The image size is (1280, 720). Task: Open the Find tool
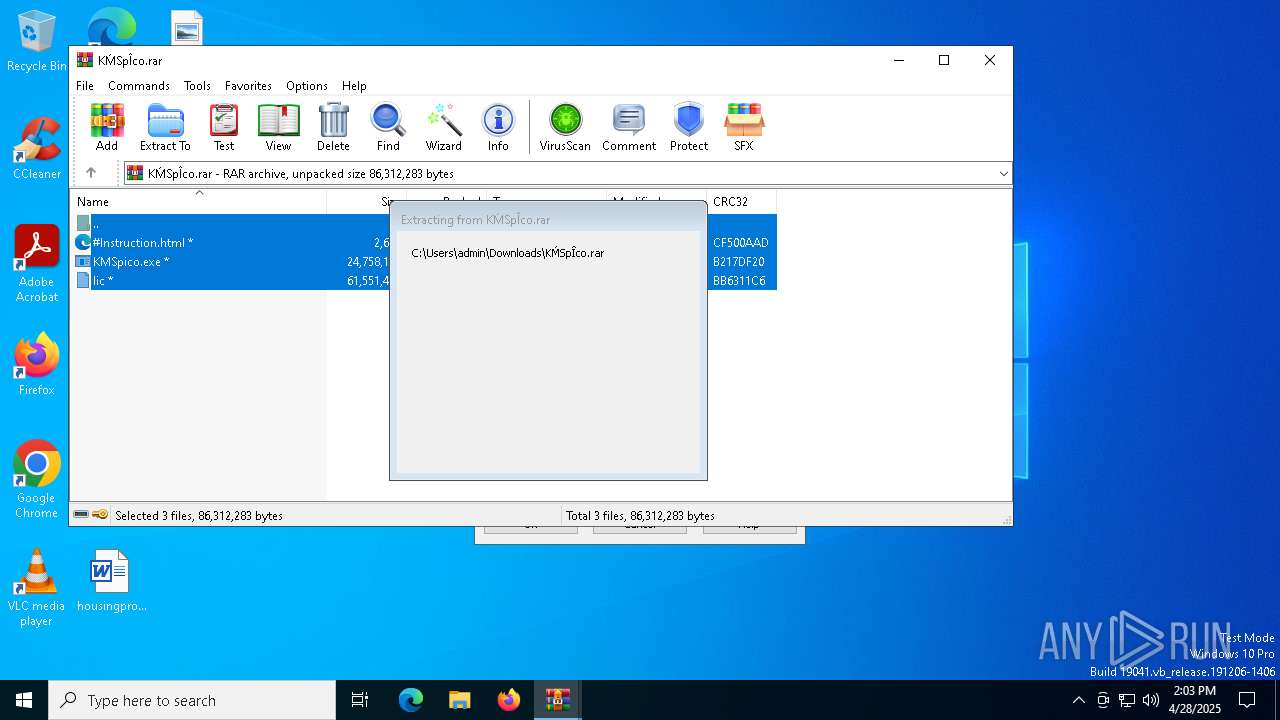(388, 127)
